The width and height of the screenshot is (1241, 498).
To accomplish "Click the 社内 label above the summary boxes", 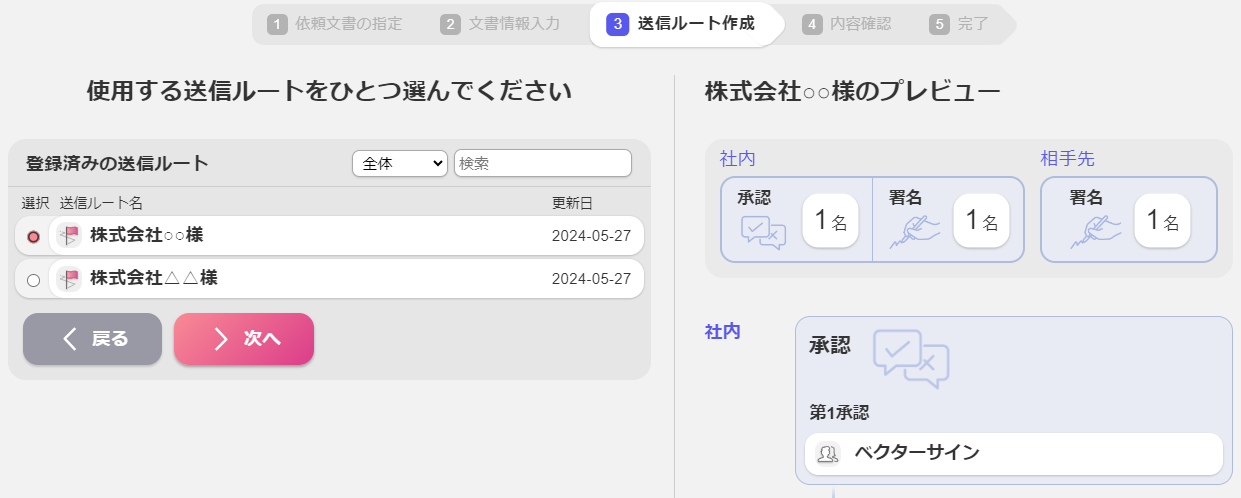I will point(737,159).
